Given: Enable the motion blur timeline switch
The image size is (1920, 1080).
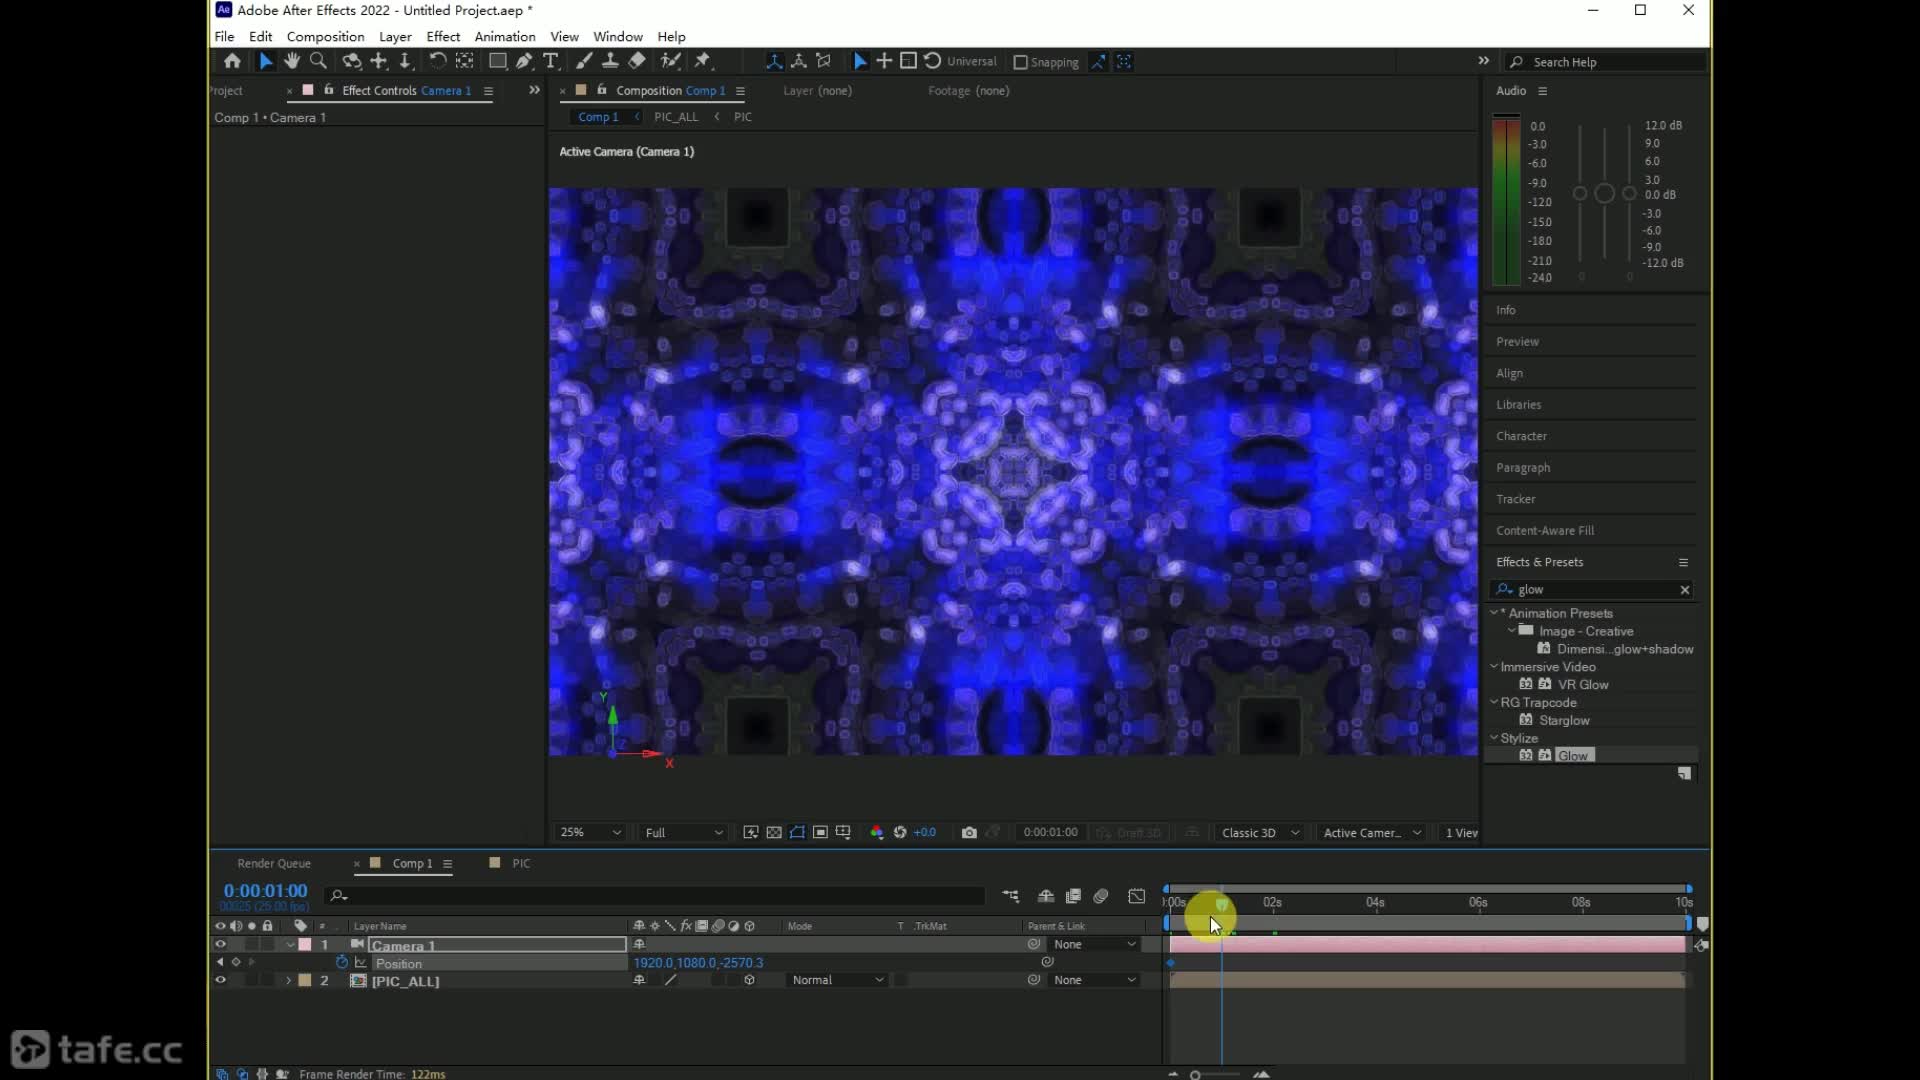Looking at the screenshot, I should [1101, 896].
